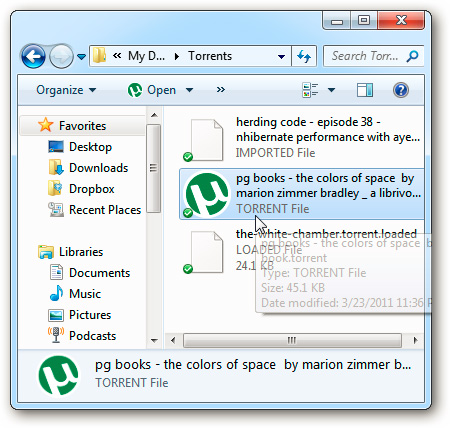Minimize the Torrents window
Viewport: 450px width, 428px height.
pyautogui.click(x=337, y=21)
